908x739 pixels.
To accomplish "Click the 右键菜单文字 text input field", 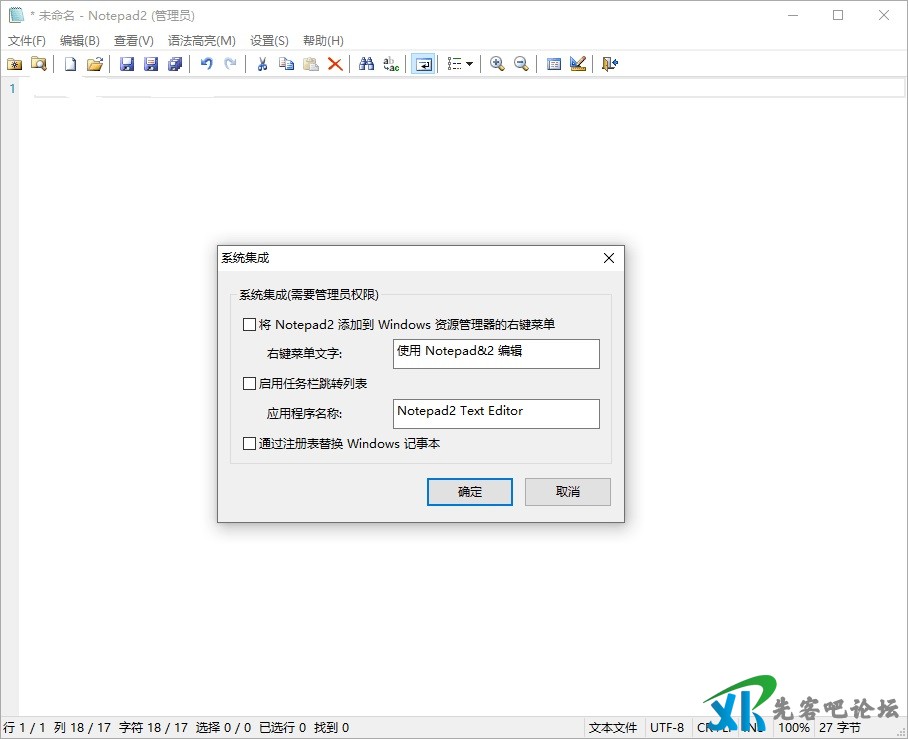I will (496, 354).
